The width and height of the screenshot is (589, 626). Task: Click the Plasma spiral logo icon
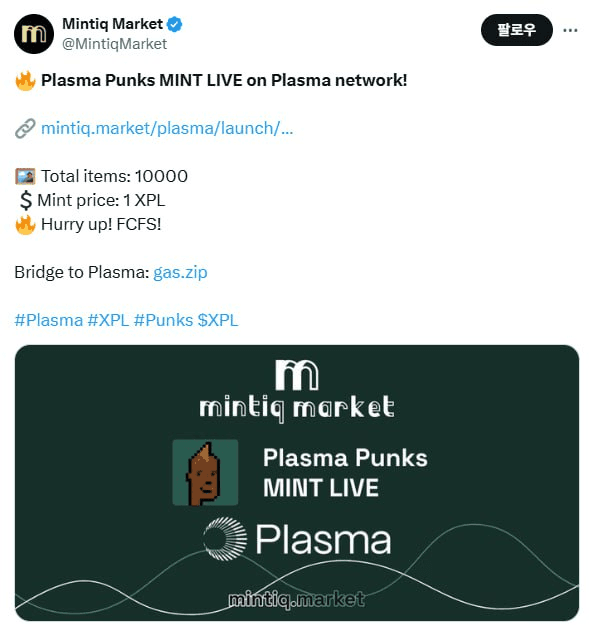coord(225,539)
